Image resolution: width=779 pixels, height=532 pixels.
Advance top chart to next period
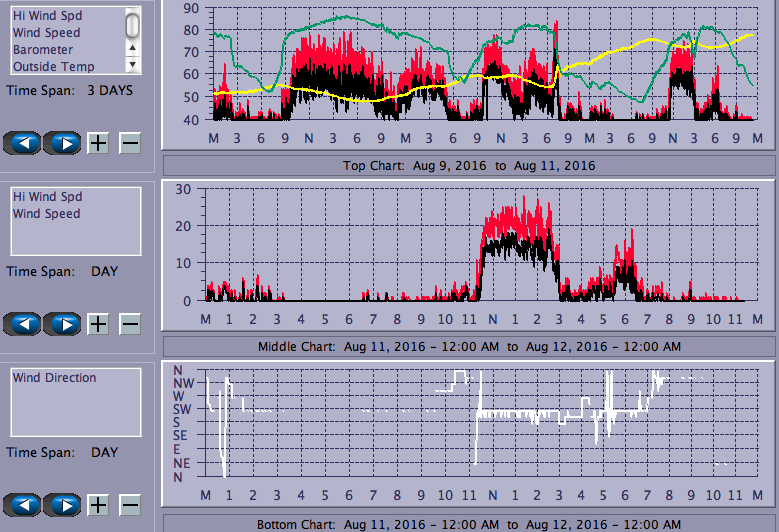click(63, 143)
